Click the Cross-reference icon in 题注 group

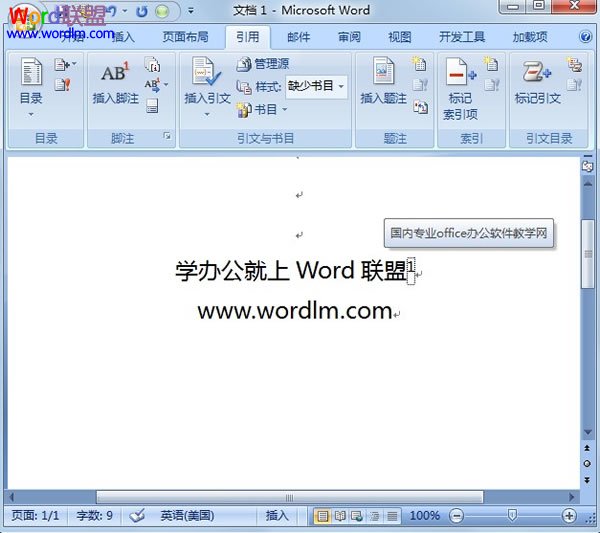420,107
